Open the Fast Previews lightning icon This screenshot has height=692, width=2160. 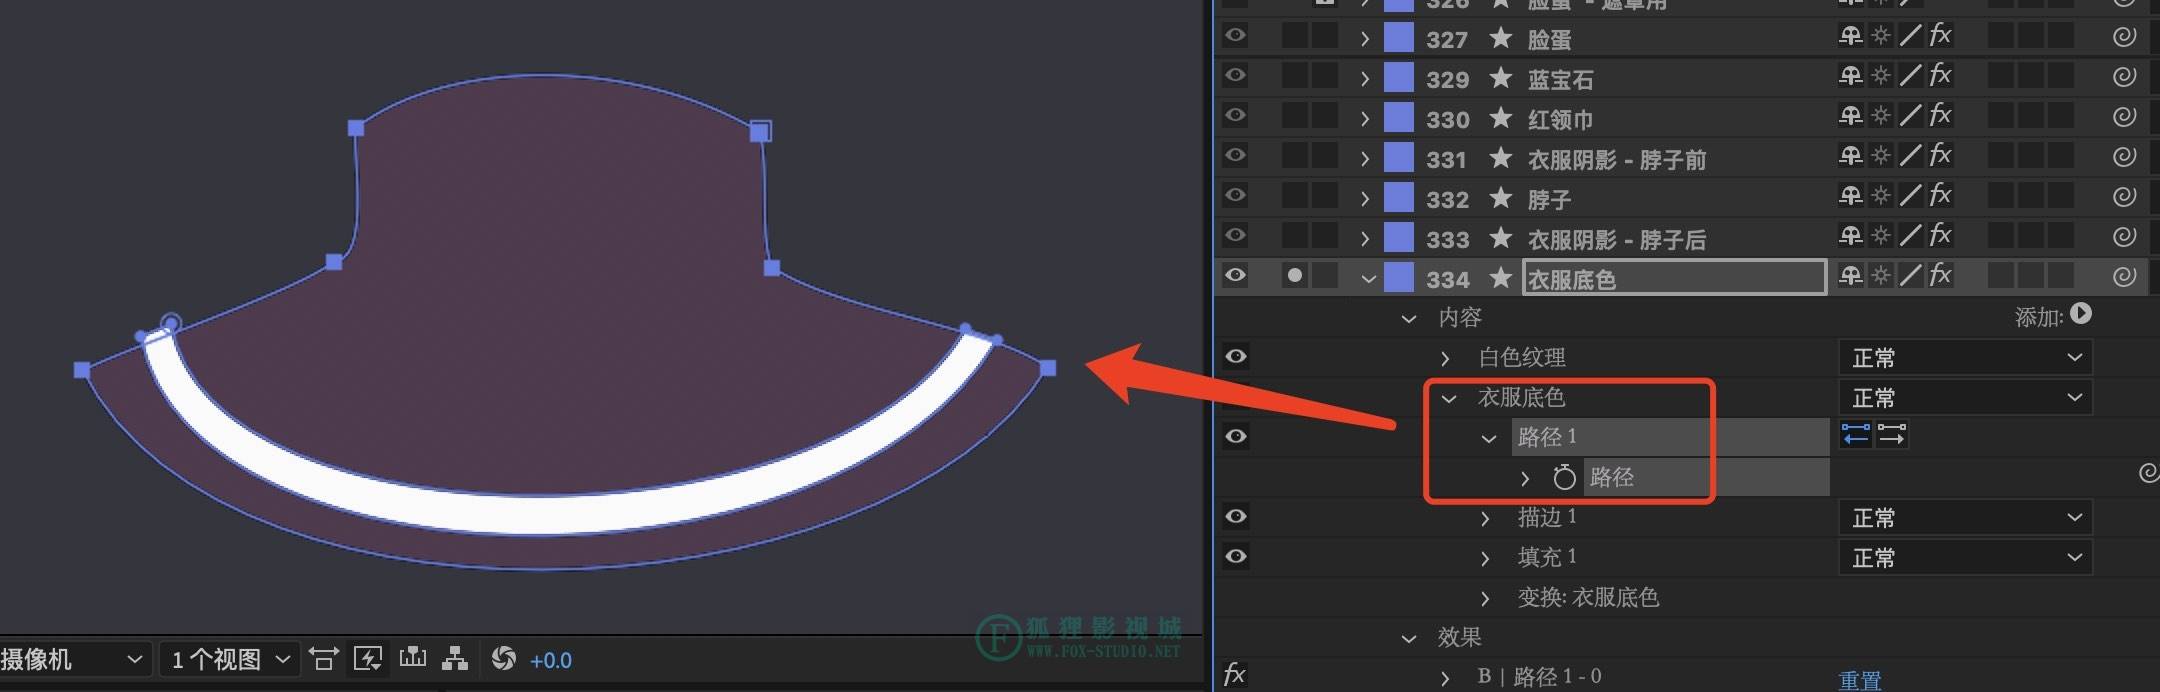[x=368, y=659]
